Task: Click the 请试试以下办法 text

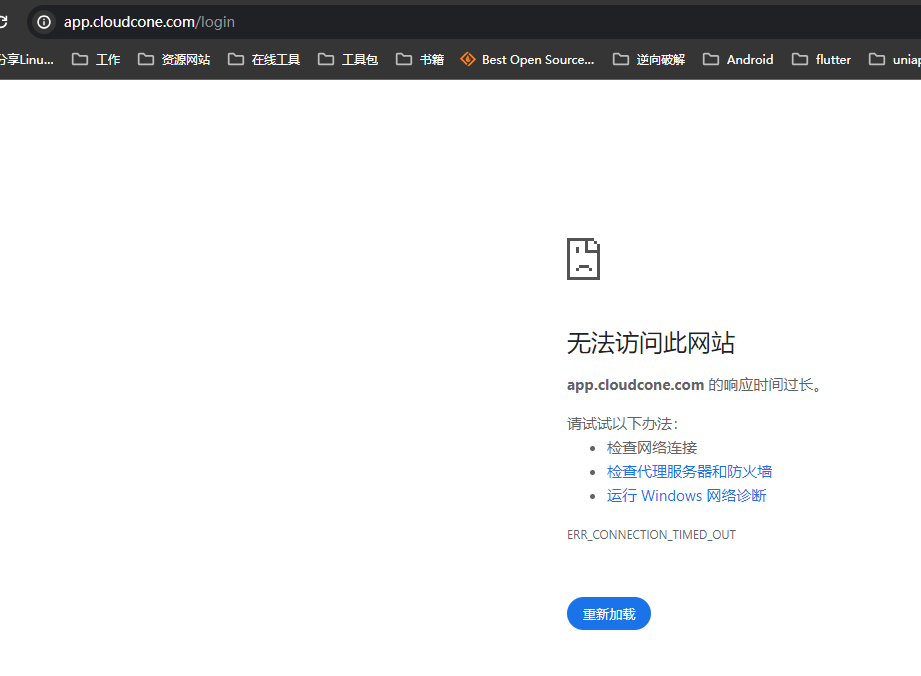Action: (623, 424)
